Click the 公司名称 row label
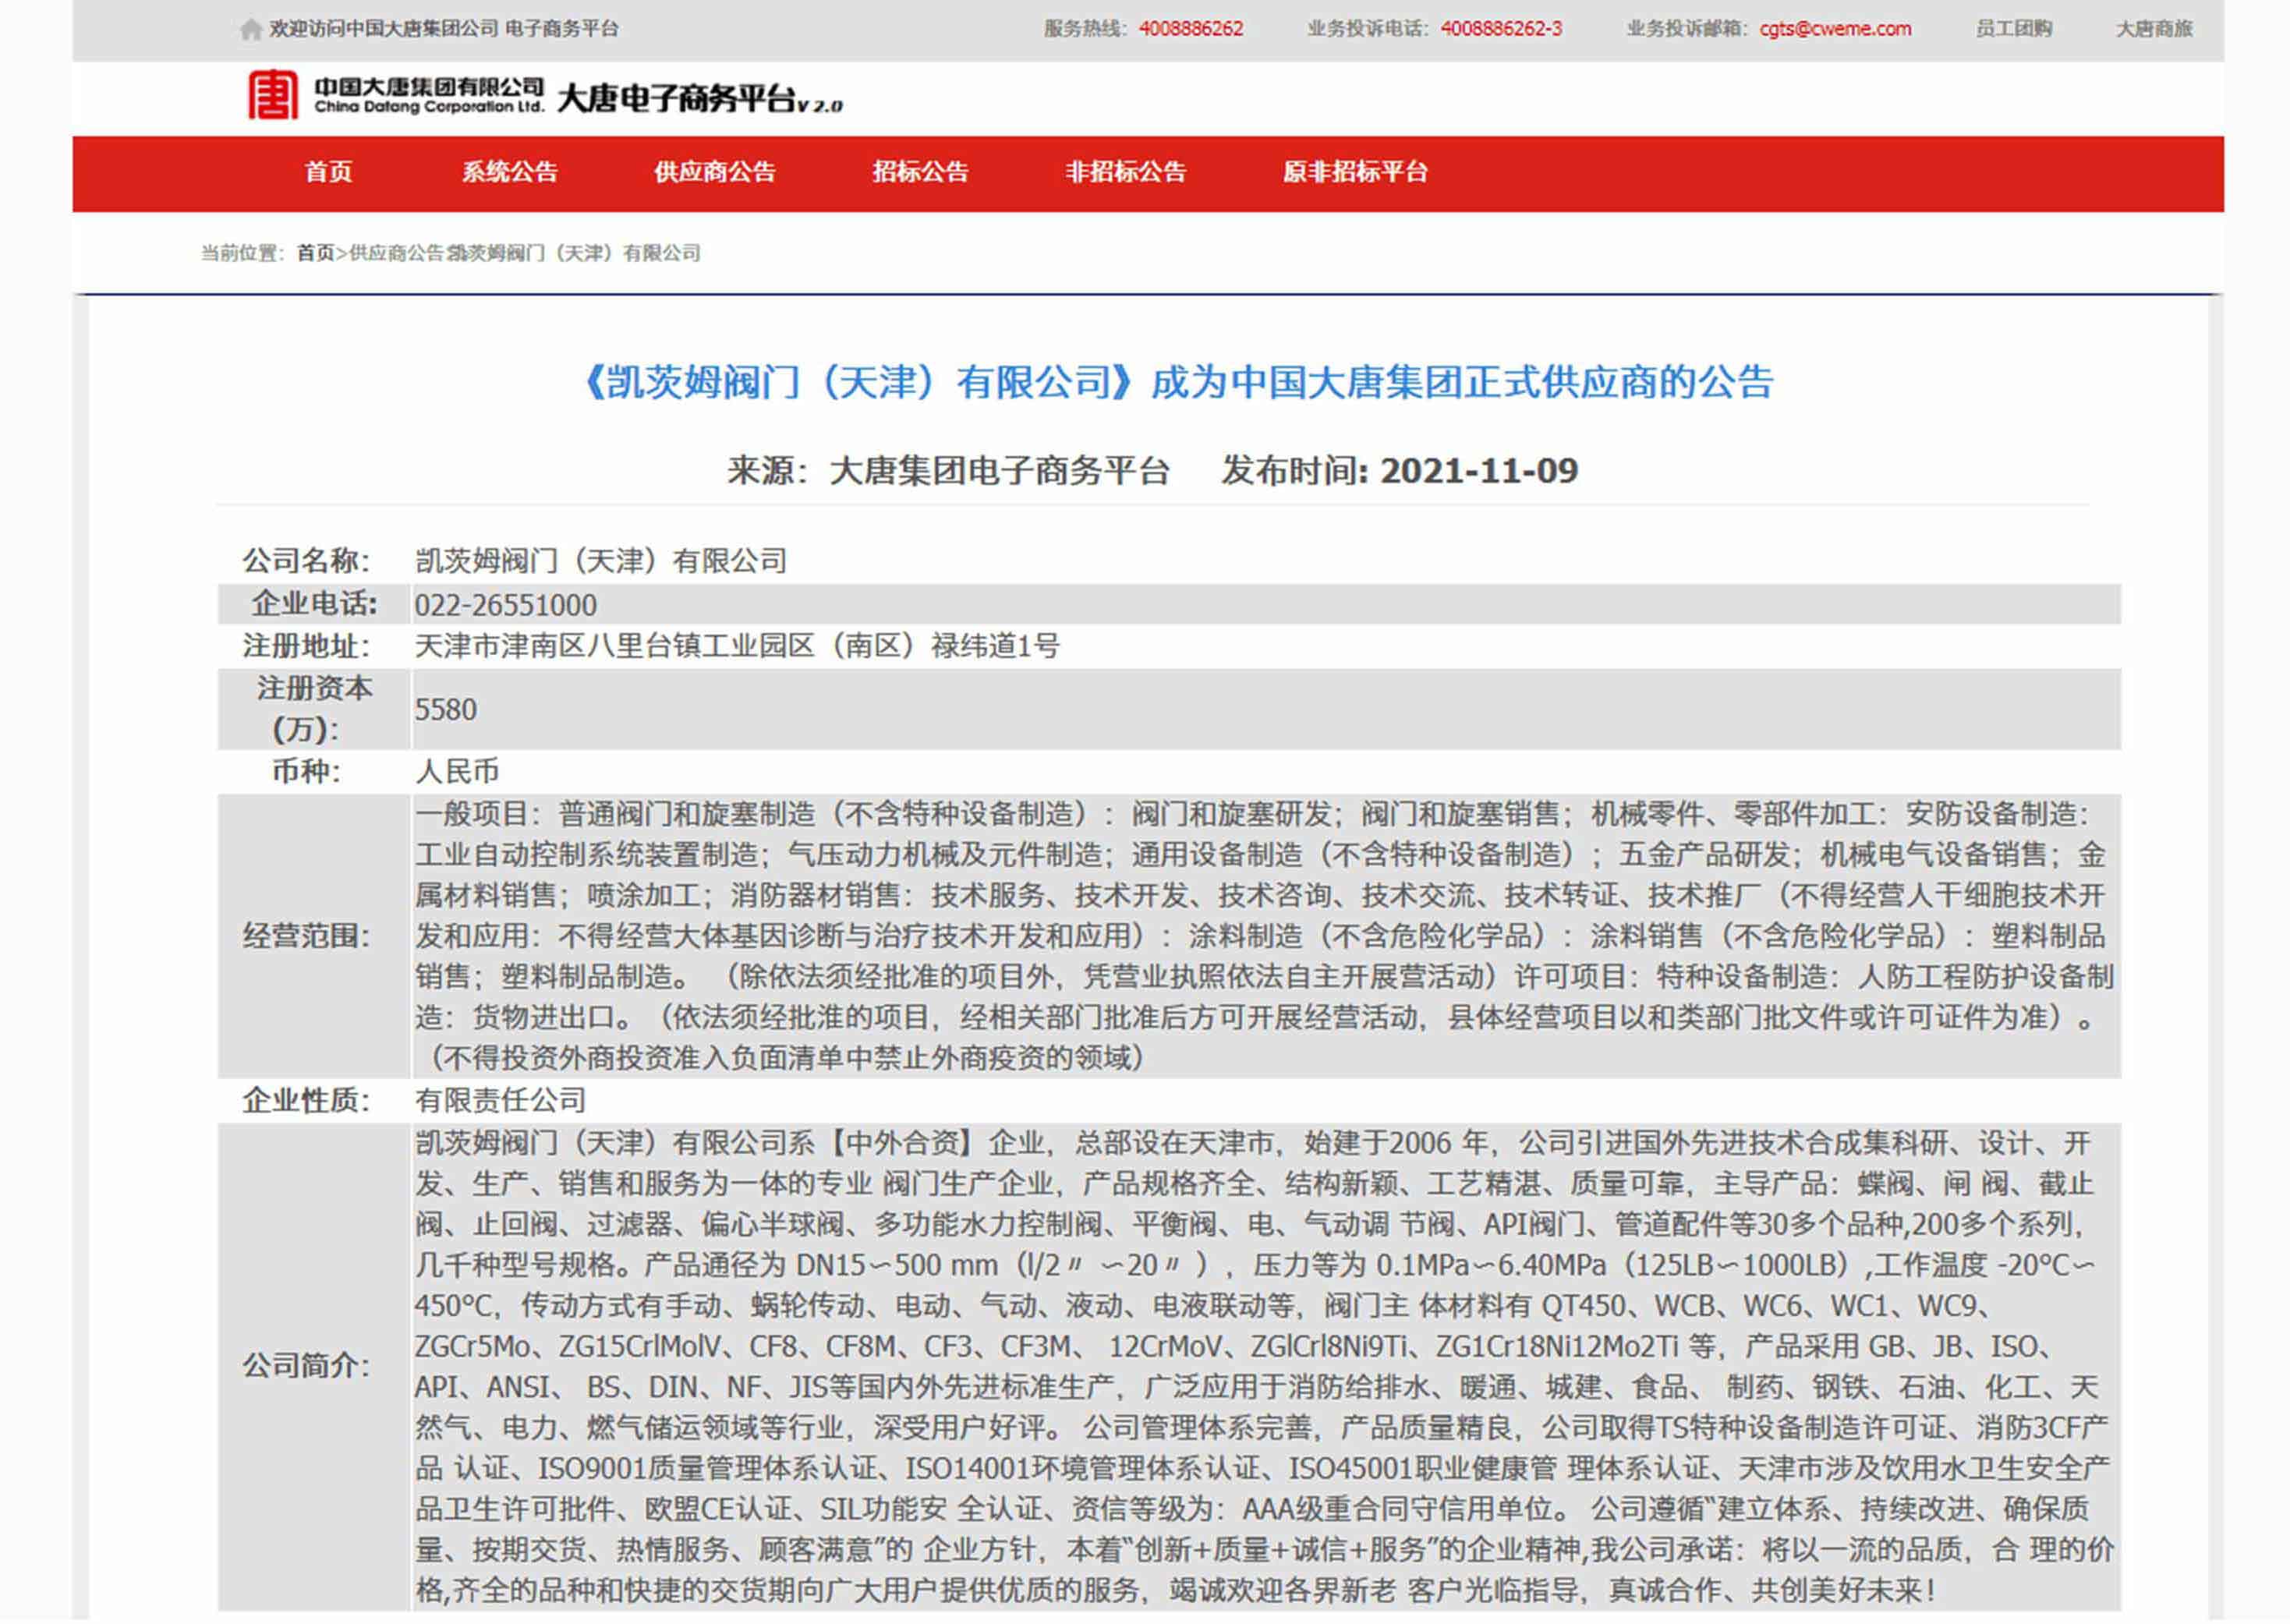This screenshot has width=2290, height=1624. (x=306, y=561)
